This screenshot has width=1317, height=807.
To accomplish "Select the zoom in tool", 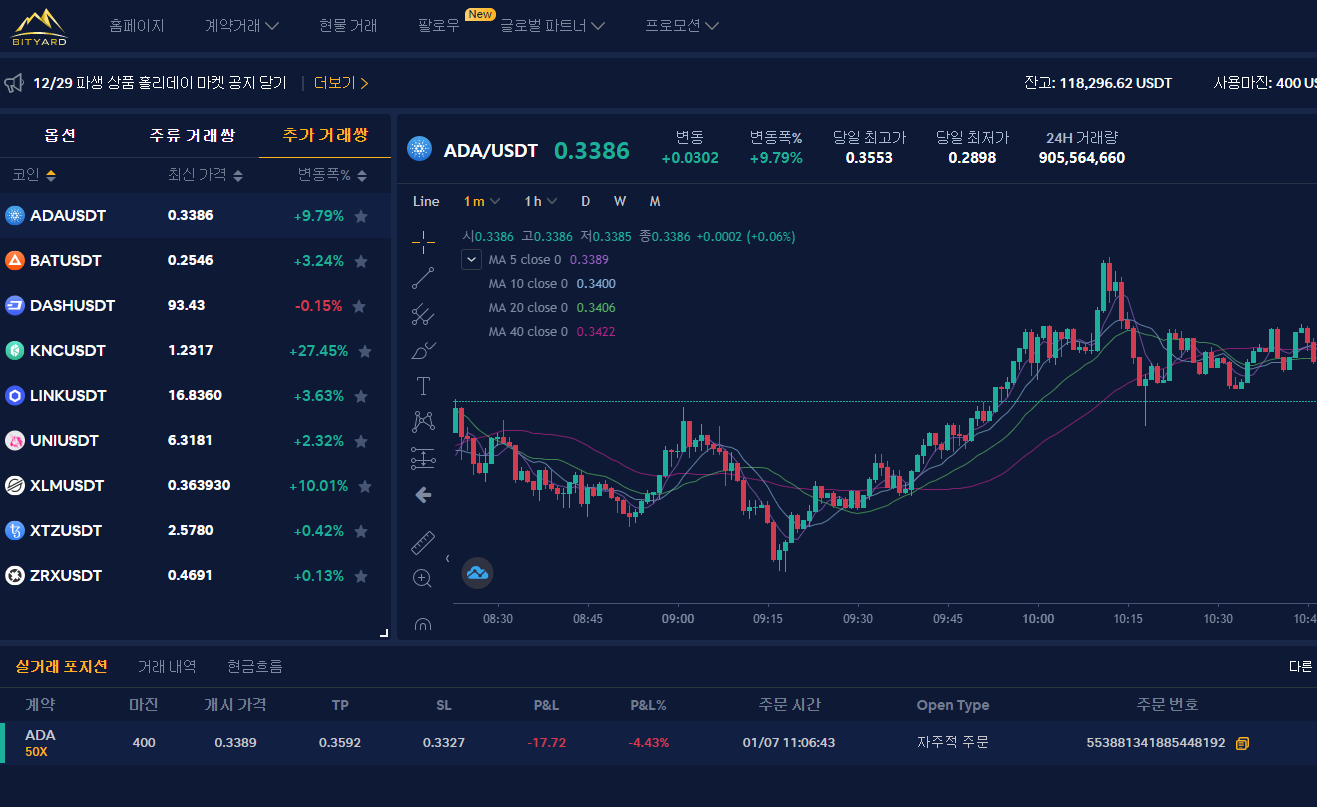I will pos(423,578).
